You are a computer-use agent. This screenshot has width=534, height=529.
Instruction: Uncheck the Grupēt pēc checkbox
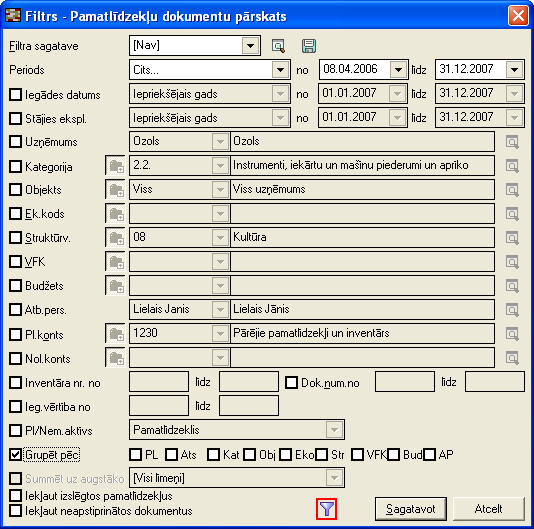point(15,454)
